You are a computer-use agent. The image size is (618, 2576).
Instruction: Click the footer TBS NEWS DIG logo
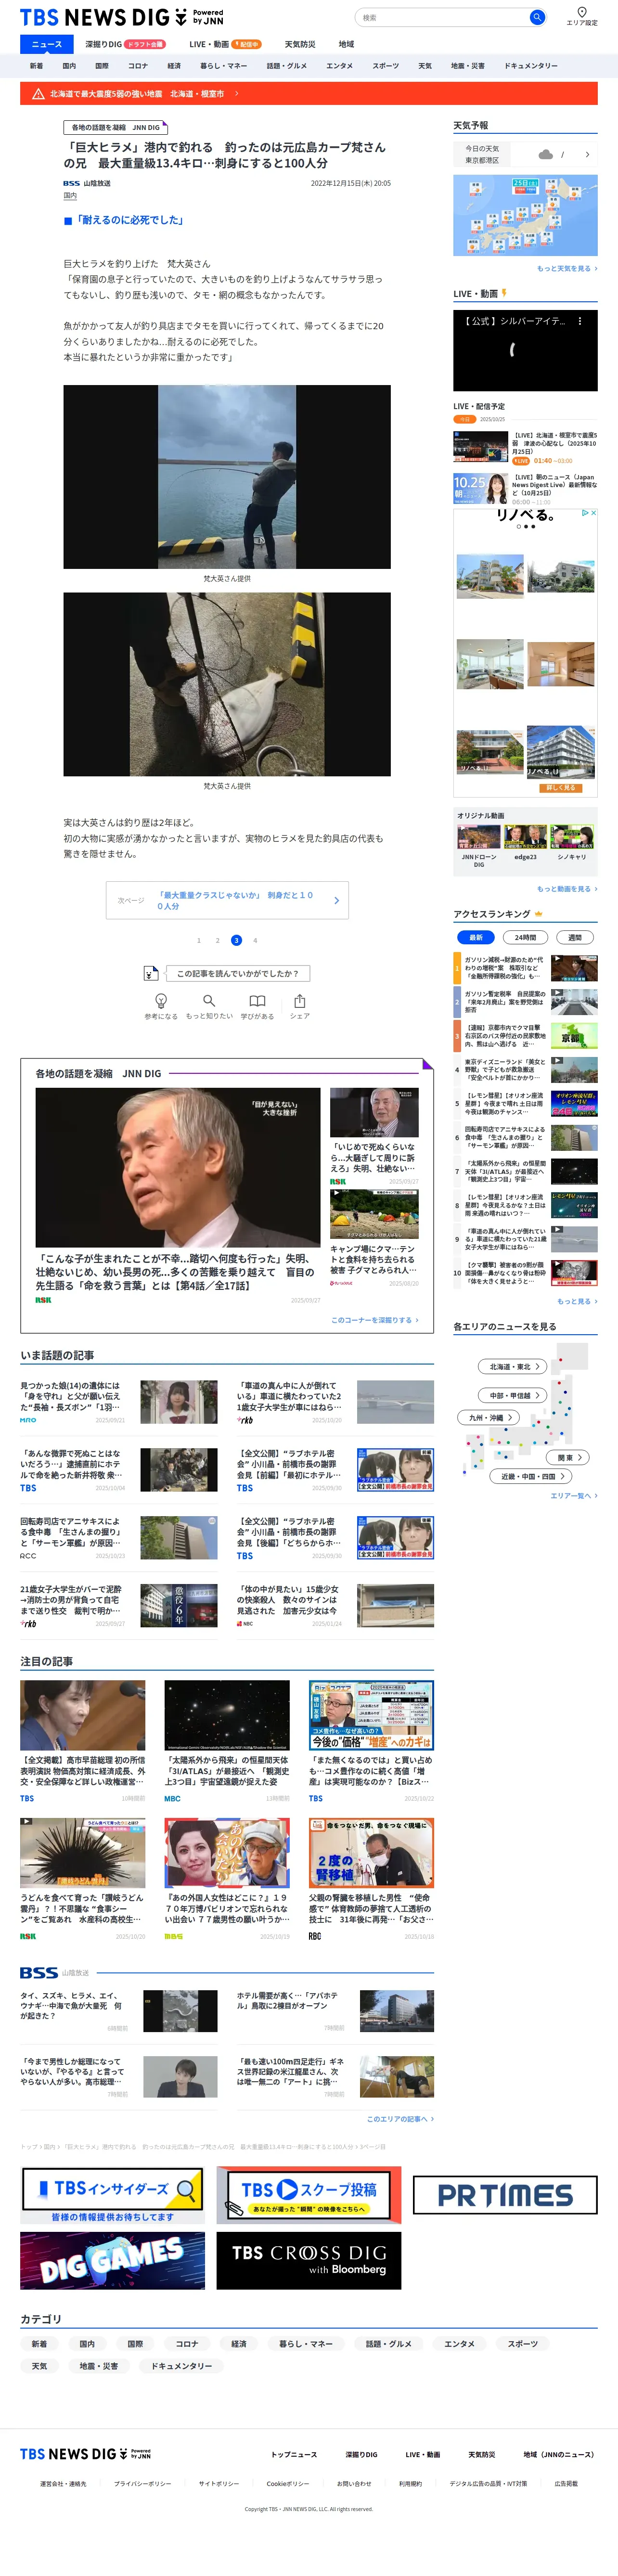click(86, 2454)
